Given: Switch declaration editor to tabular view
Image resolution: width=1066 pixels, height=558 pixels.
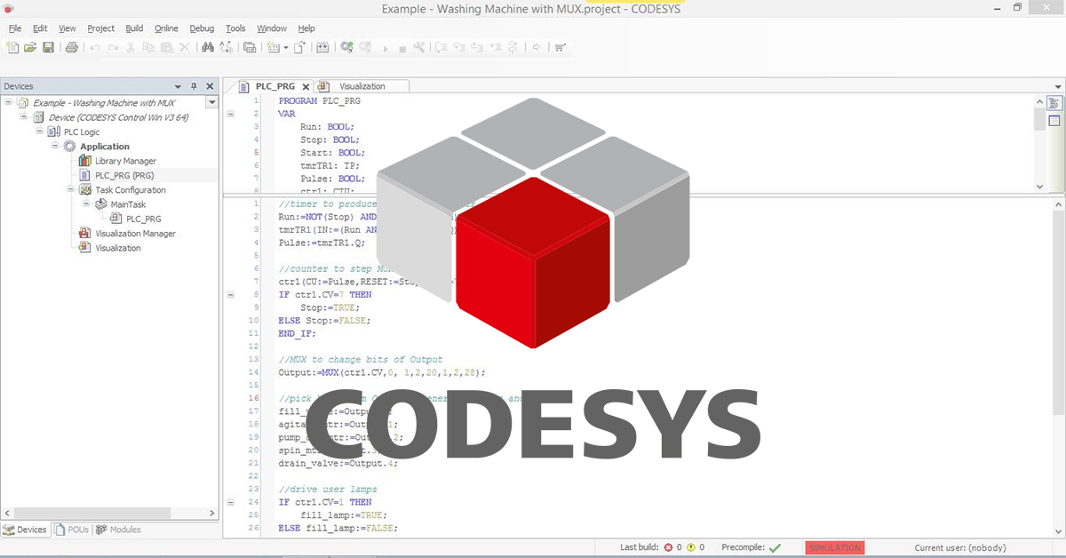Looking at the screenshot, I should pos(1053,121).
